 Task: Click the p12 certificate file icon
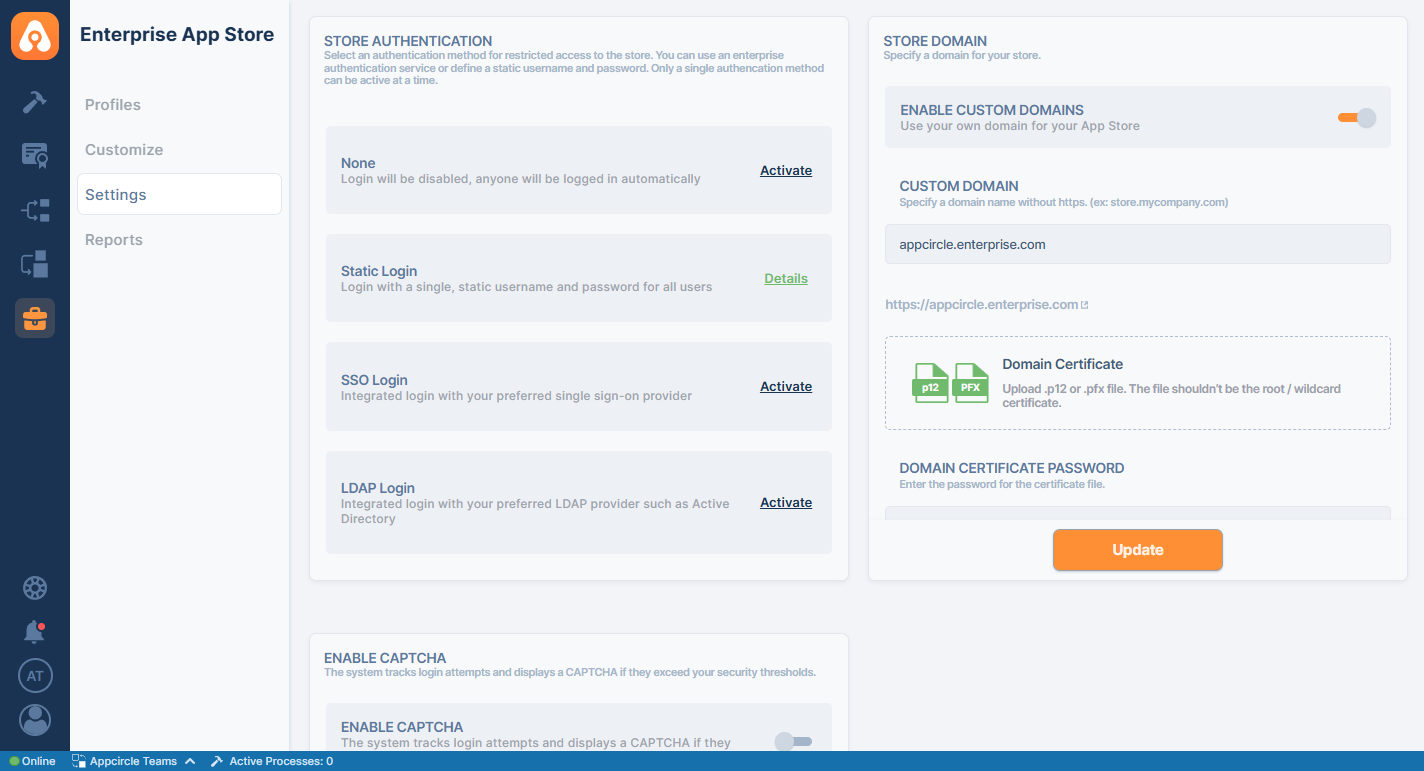[x=931, y=383]
